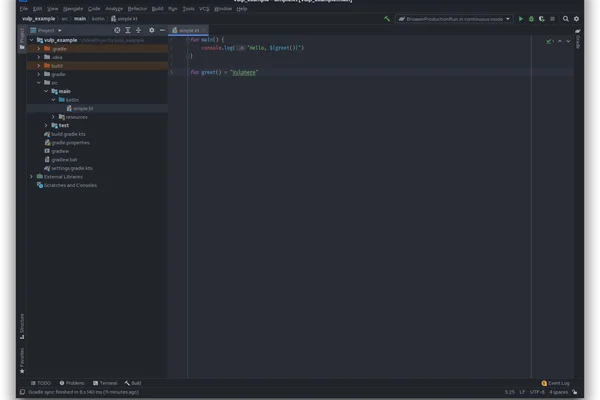
Task: Click the underlined string in greet()
Action: 244,72
